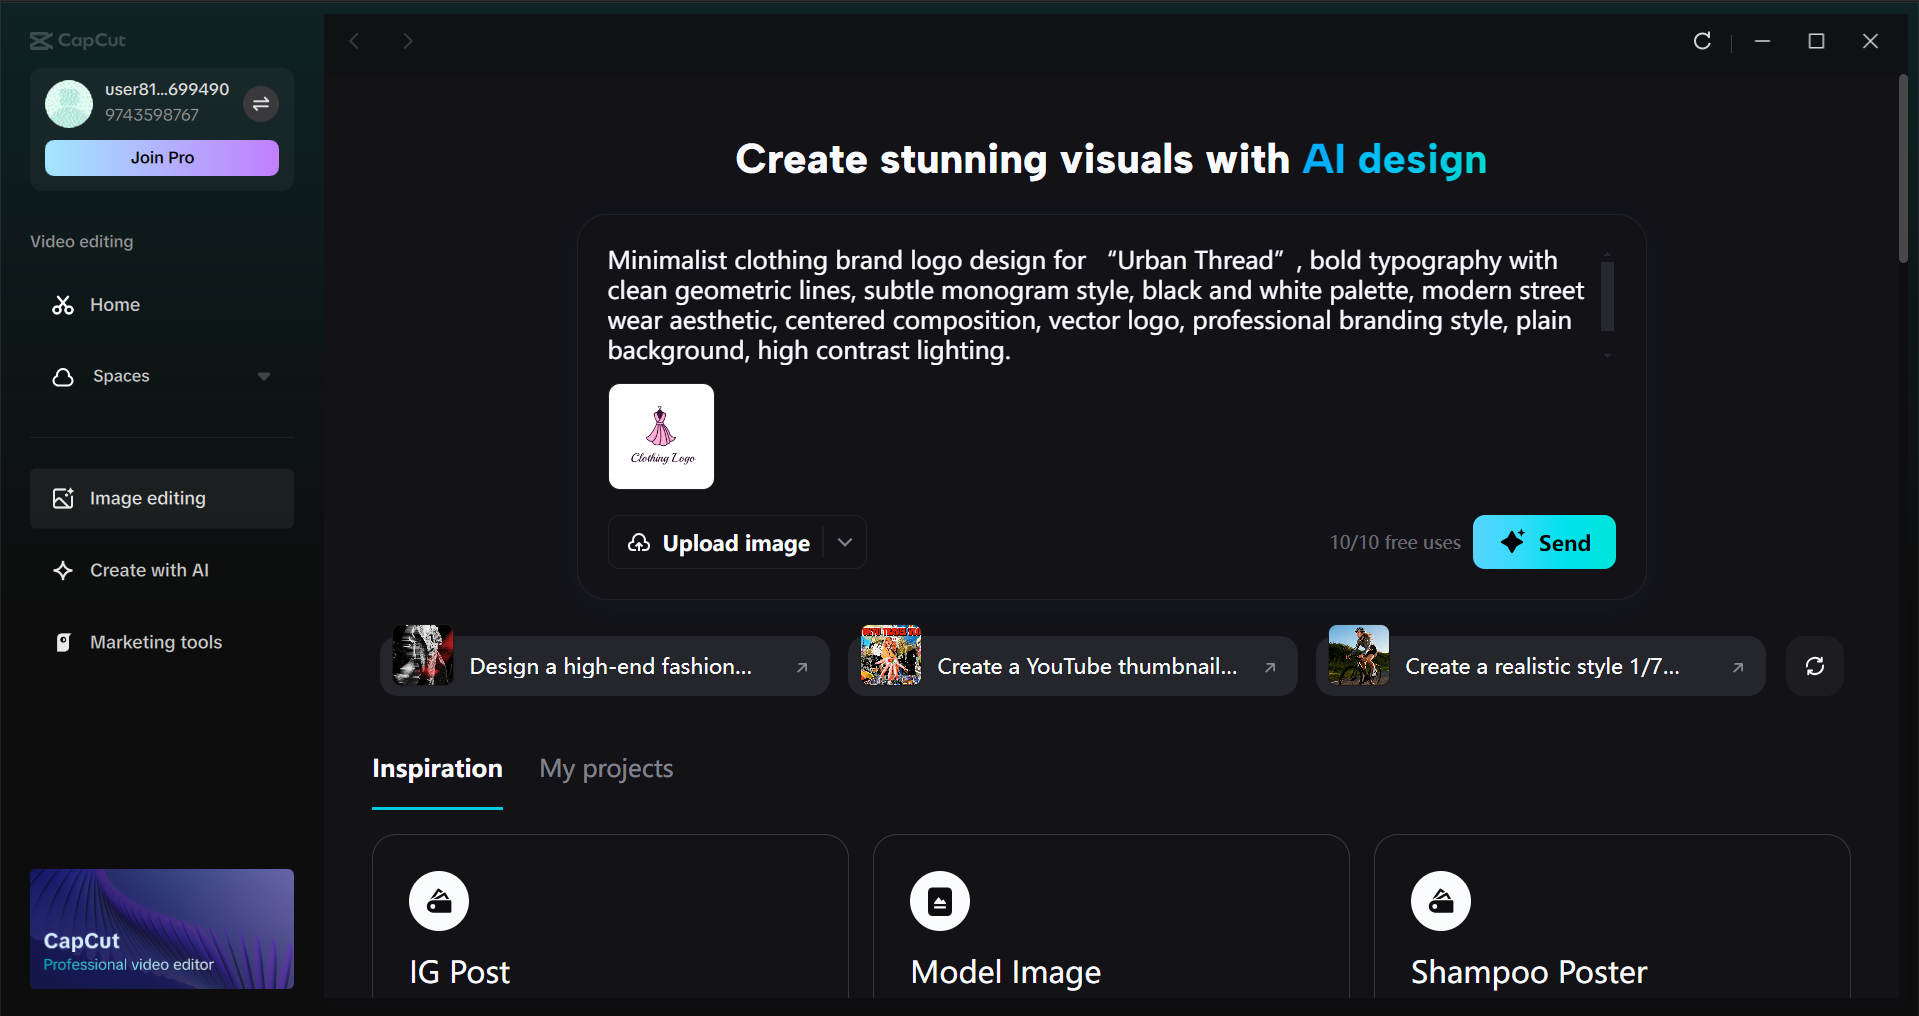The image size is (1919, 1016).
Task: Click the Shampoo Poster card icon
Action: 1441,901
